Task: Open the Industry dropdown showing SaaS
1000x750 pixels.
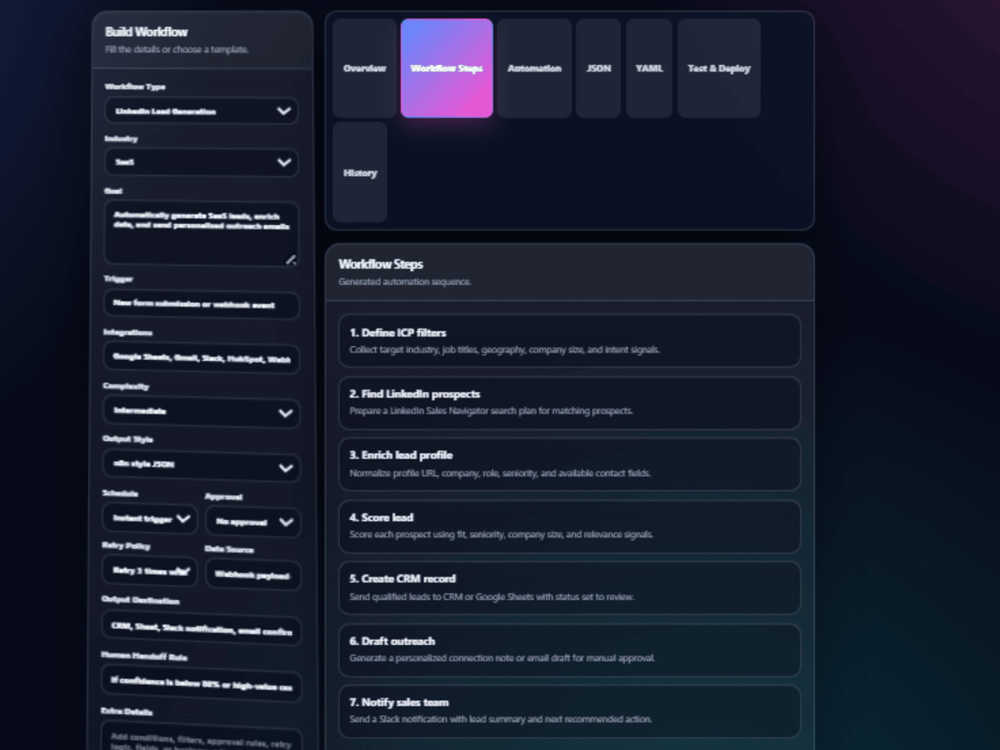Action: click(x=201, y=162)
